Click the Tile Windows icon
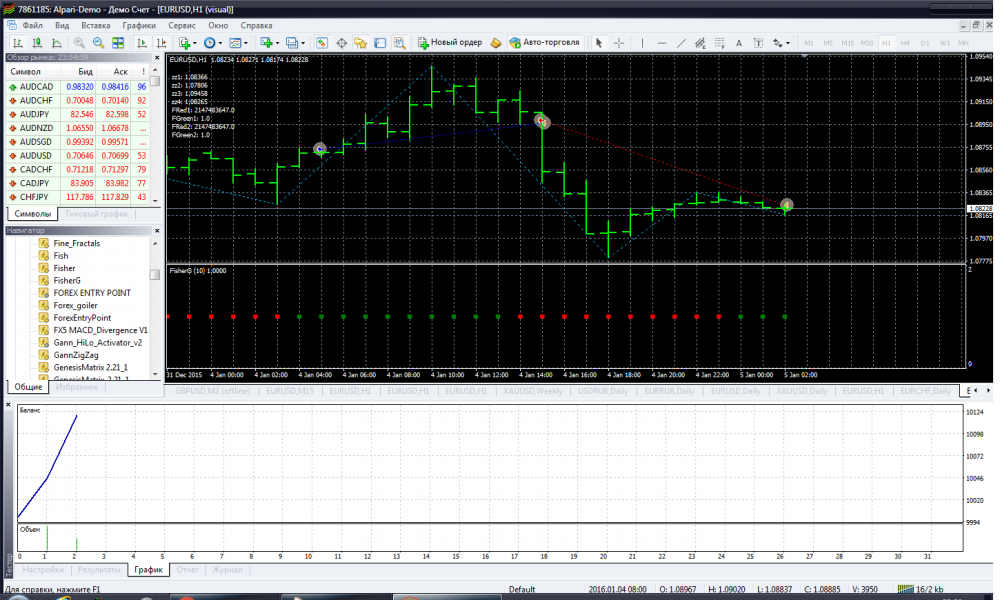 click(x=119, y=43)
